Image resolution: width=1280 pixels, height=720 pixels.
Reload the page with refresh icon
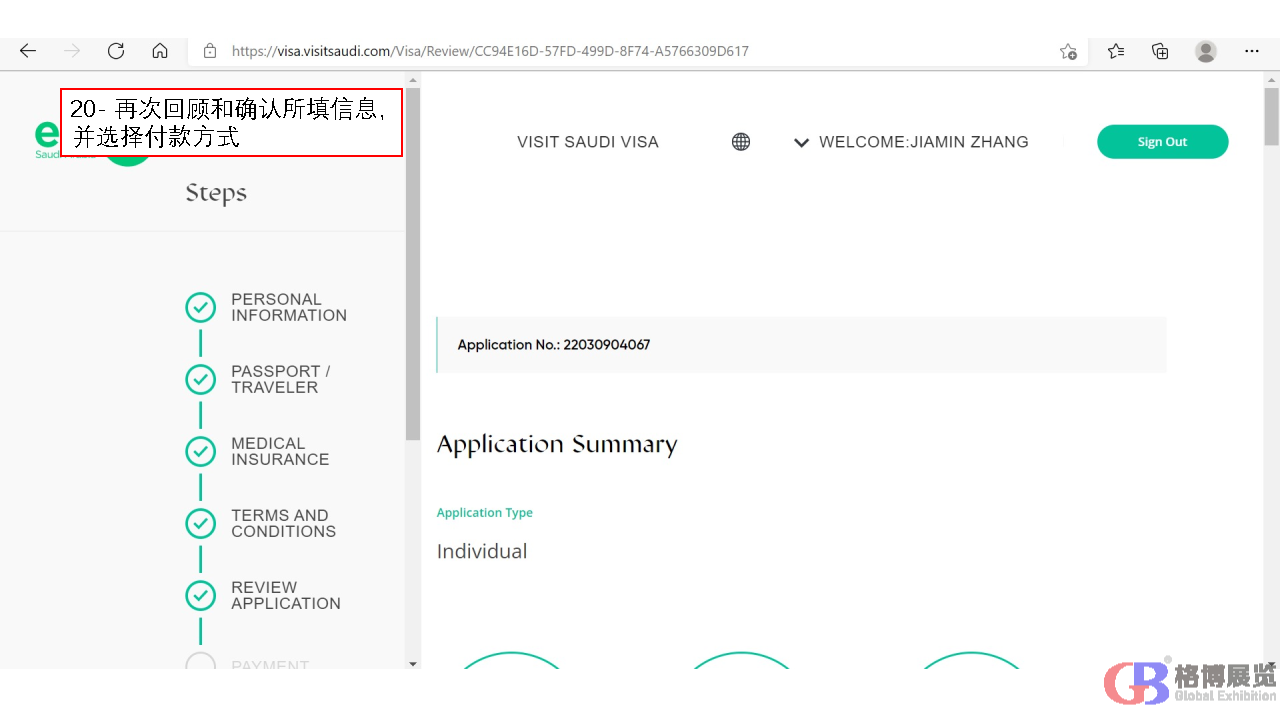116,51
